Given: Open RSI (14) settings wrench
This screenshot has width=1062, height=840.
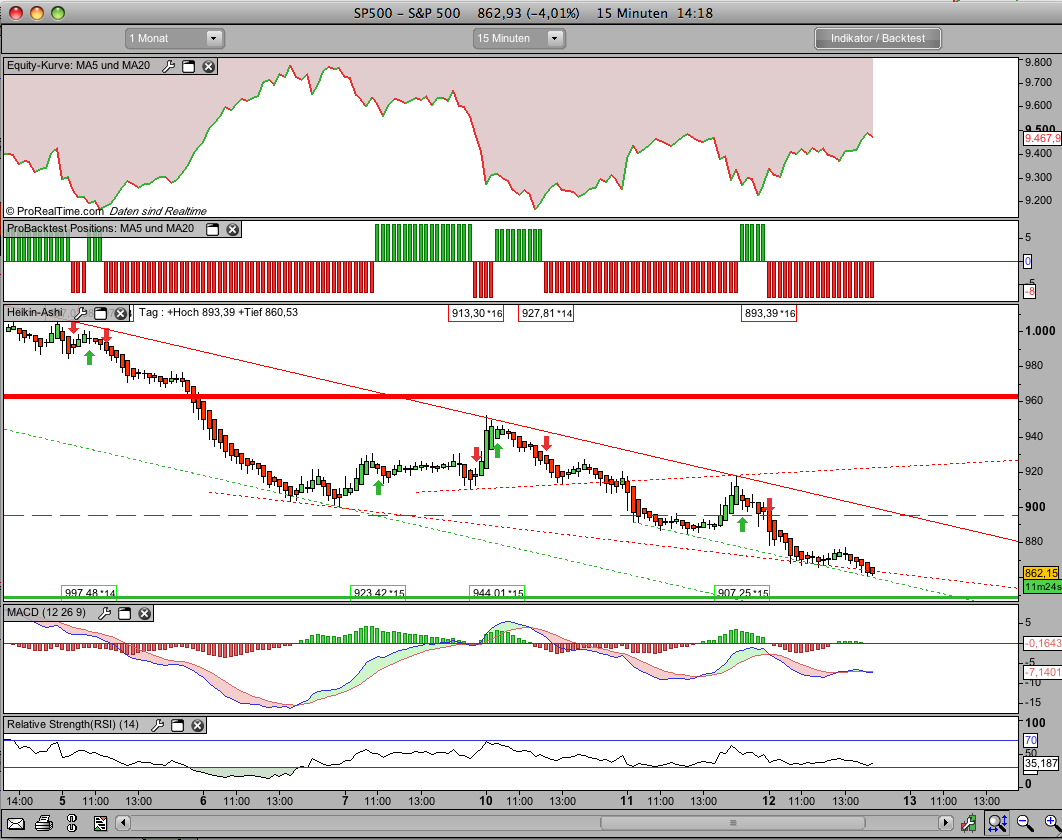Looking at the screenshot, I should click(158, 725).
